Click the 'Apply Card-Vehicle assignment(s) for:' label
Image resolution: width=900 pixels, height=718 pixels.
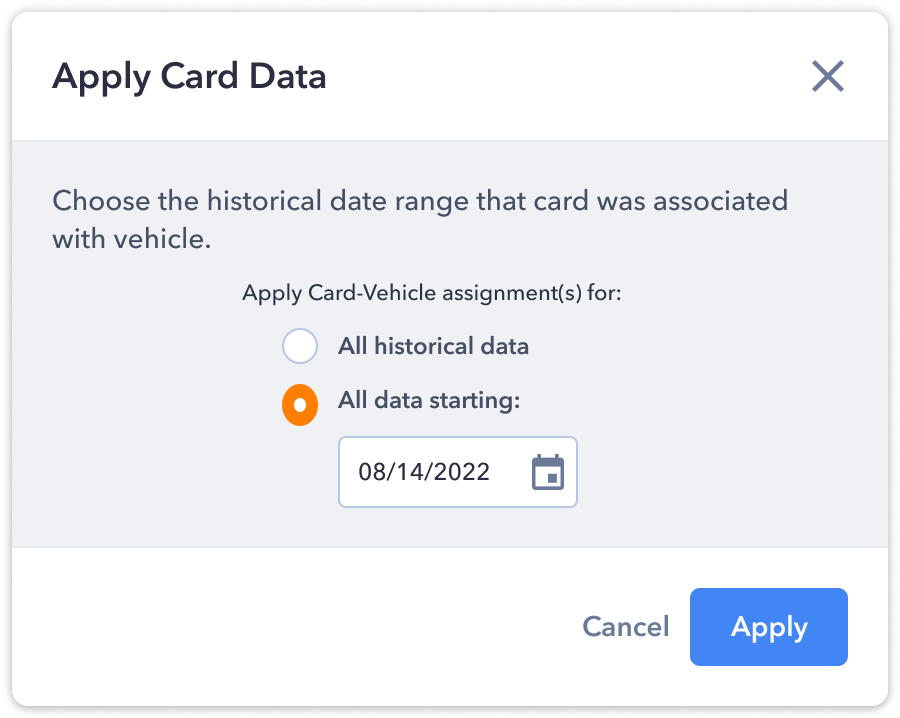[432, 293]
